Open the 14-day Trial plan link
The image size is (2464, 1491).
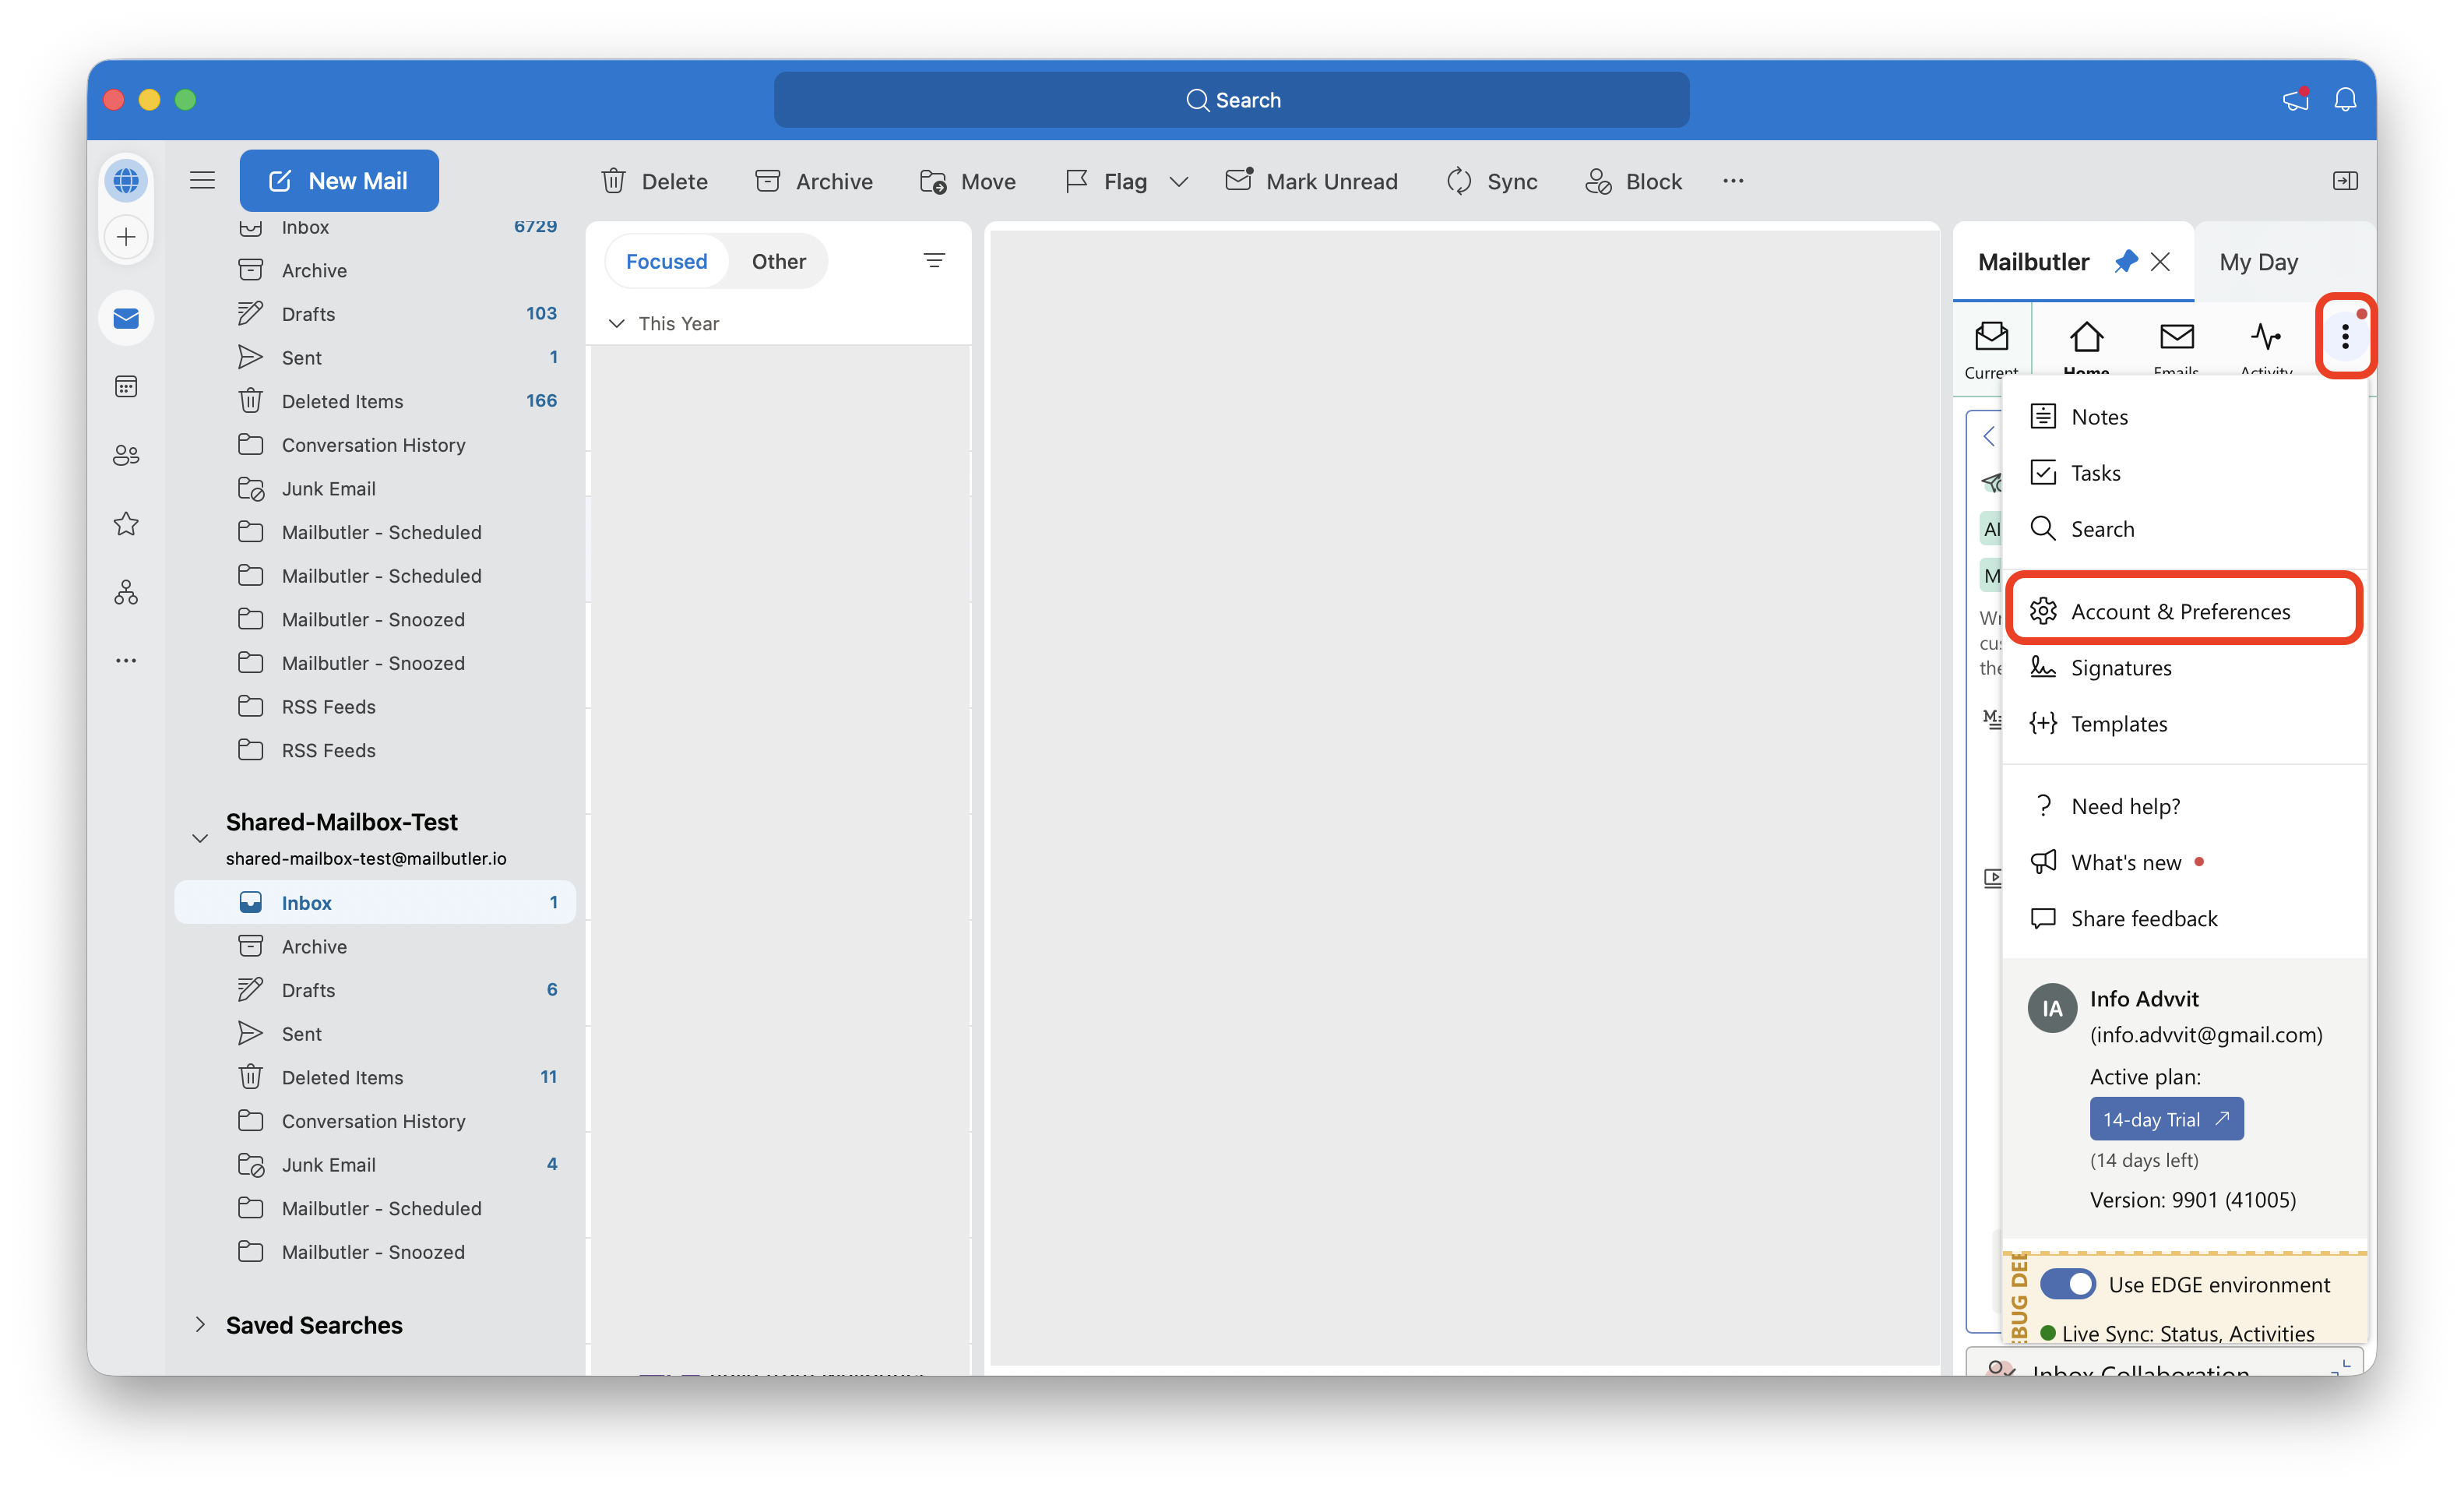click(x=2166, y=1118)
